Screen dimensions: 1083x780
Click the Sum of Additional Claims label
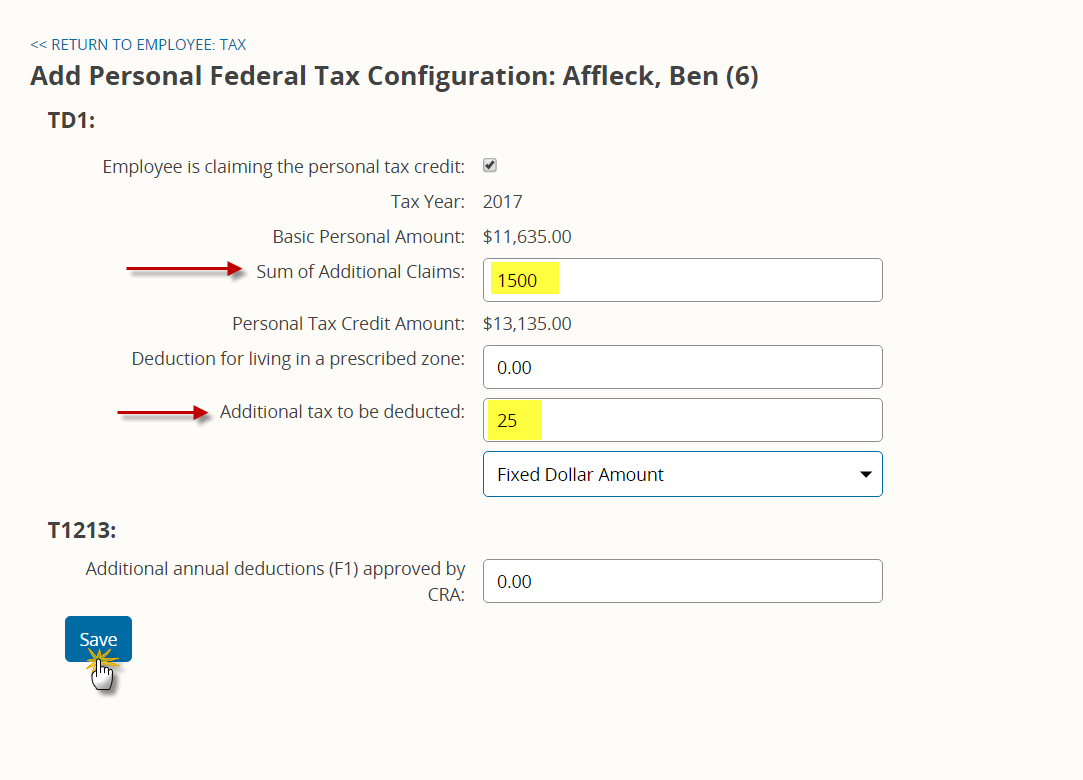(361, 272)
